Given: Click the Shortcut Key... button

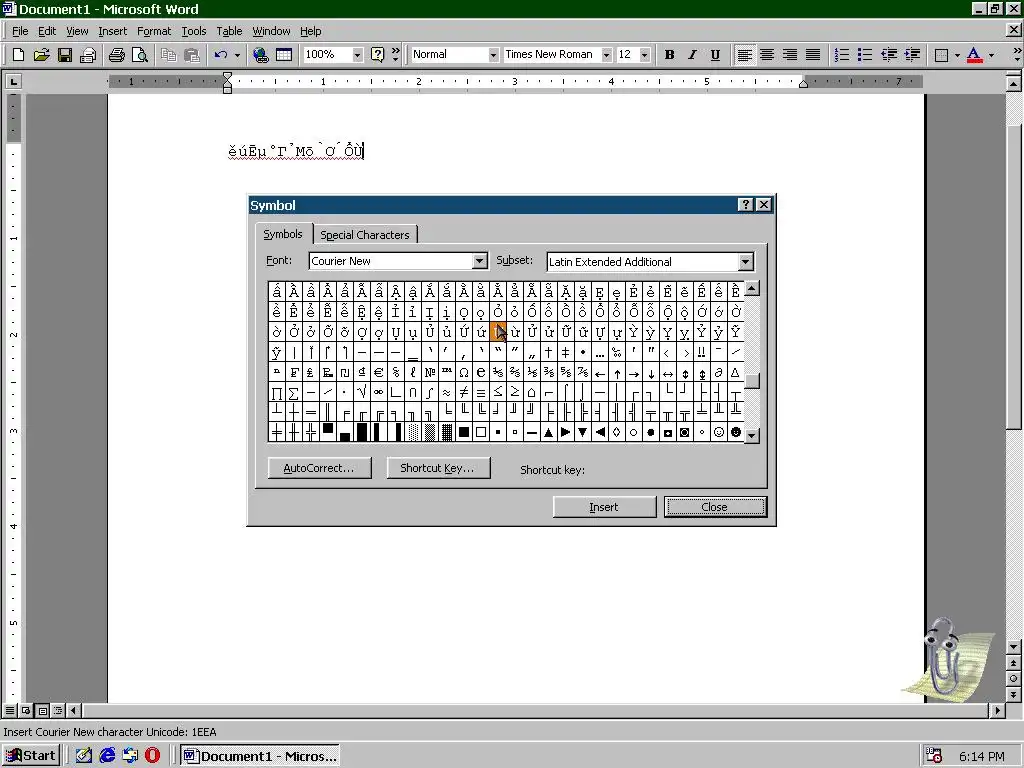Looking at the screenshot, I should click(x=438, y=468).
